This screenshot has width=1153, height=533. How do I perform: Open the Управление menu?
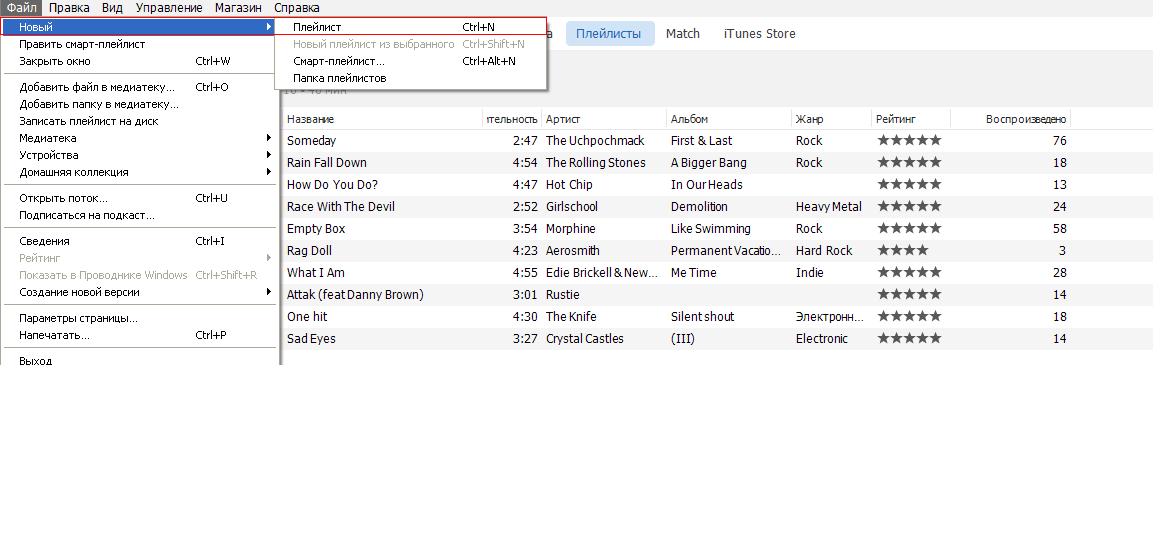(169, 8)
